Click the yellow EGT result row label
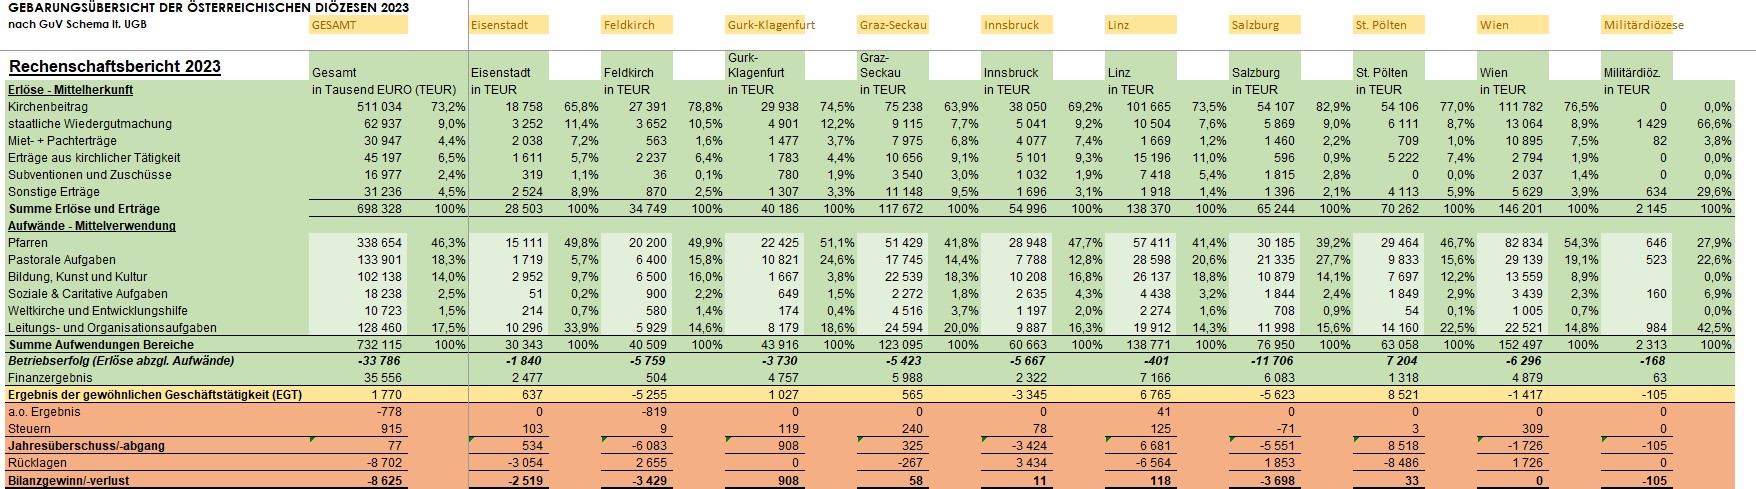Screen dimensions: 1756x489 click(155, 395)
